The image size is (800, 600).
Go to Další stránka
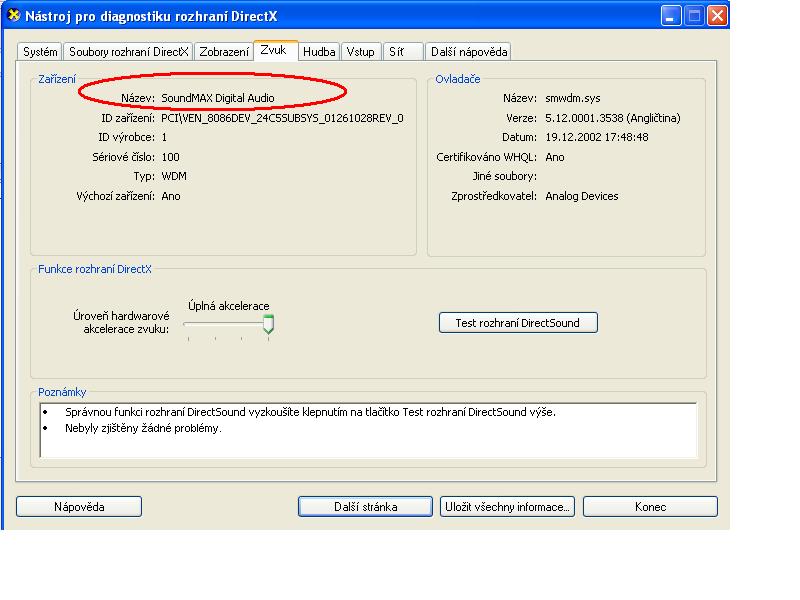pyautogui.click(x=365, y=507)
